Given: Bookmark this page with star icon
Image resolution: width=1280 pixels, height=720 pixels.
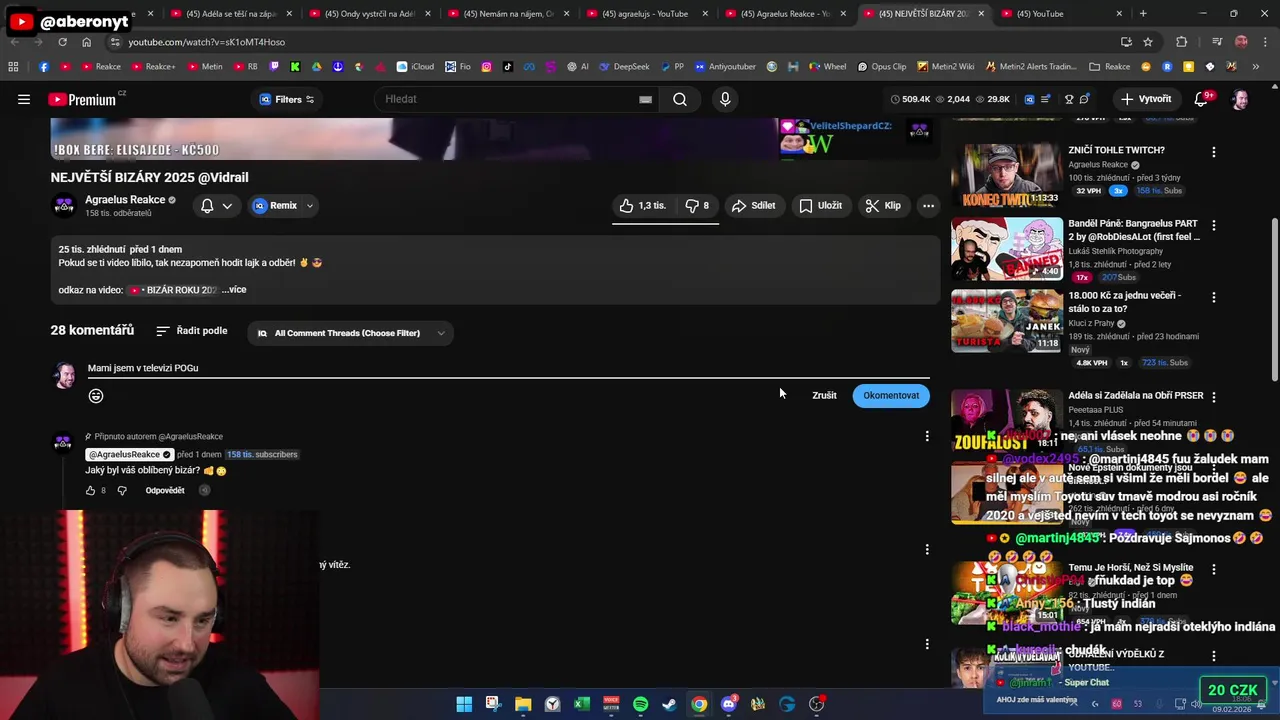Looking at the screenshot, I should tap(1148, 42).
